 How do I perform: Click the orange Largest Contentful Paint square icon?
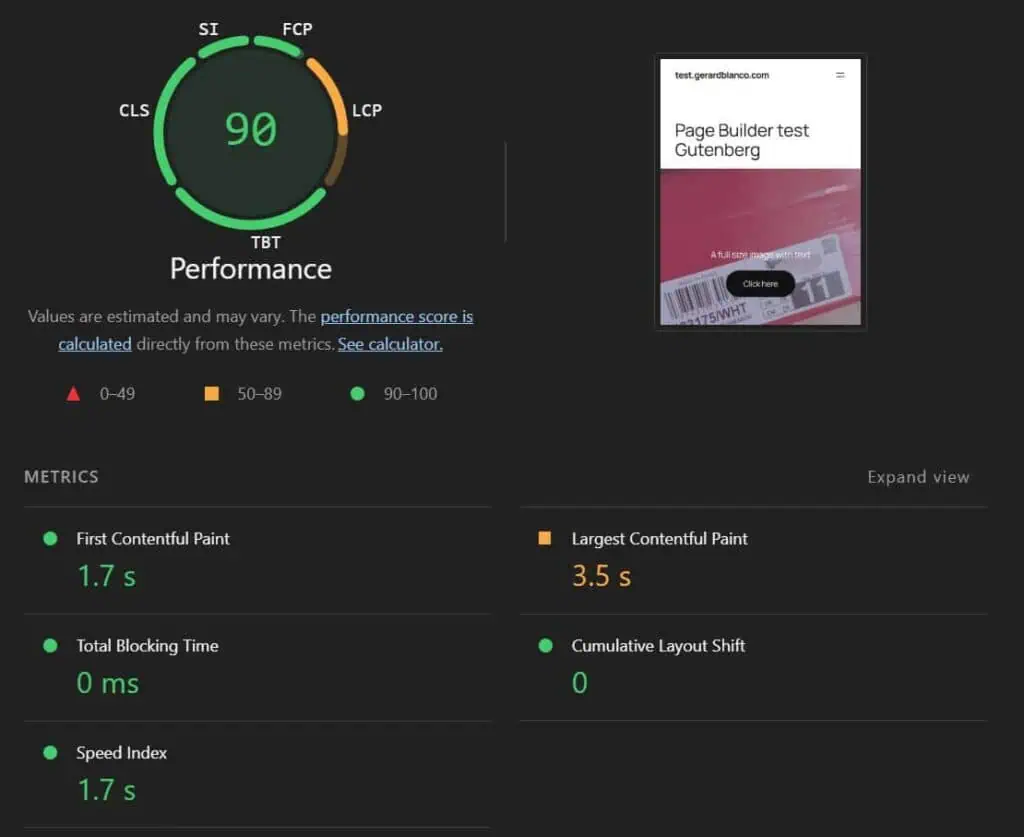pos(545,538)
